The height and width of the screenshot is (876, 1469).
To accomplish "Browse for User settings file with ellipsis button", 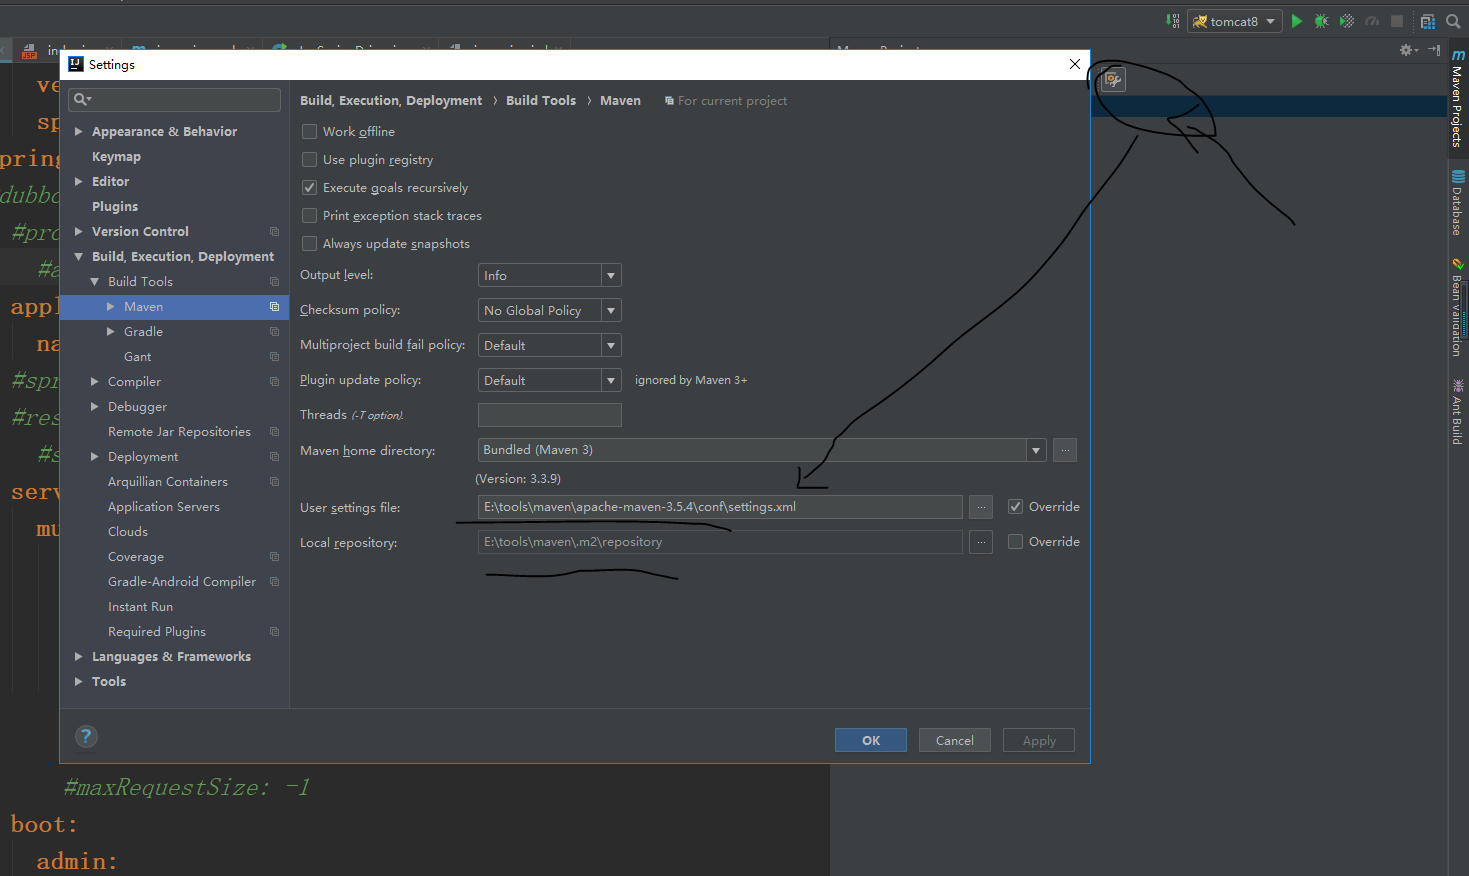I will point(981,507).
